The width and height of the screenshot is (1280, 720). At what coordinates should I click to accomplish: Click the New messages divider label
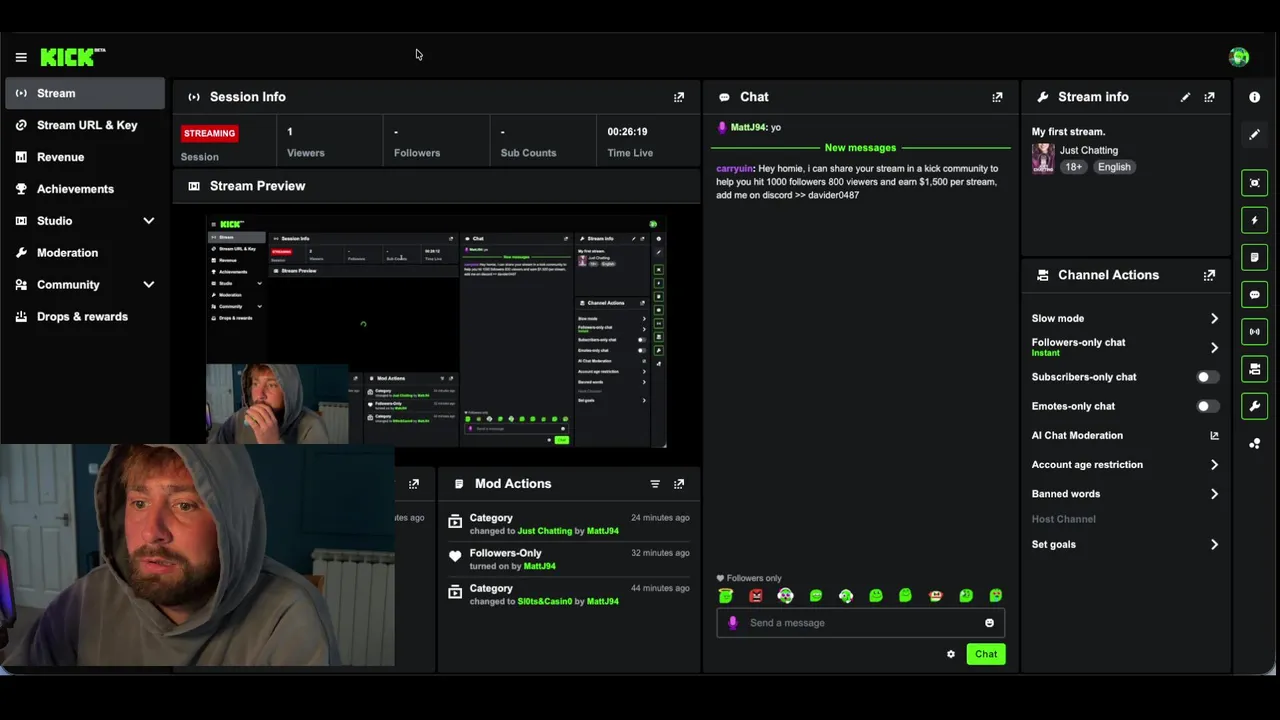click(860, 148)
